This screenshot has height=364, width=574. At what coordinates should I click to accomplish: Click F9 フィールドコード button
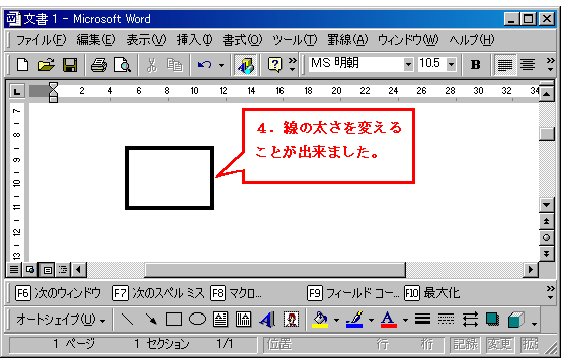(x=353, y=293)
